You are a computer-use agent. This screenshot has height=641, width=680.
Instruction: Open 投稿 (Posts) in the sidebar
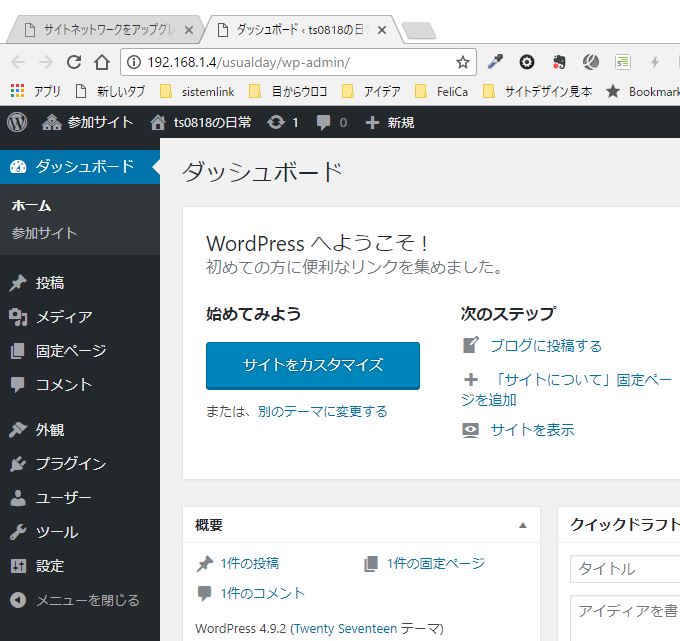click(50, 283)
